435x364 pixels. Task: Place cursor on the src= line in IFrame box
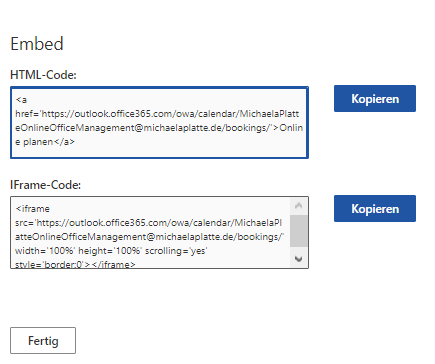(x=148, y=223)
